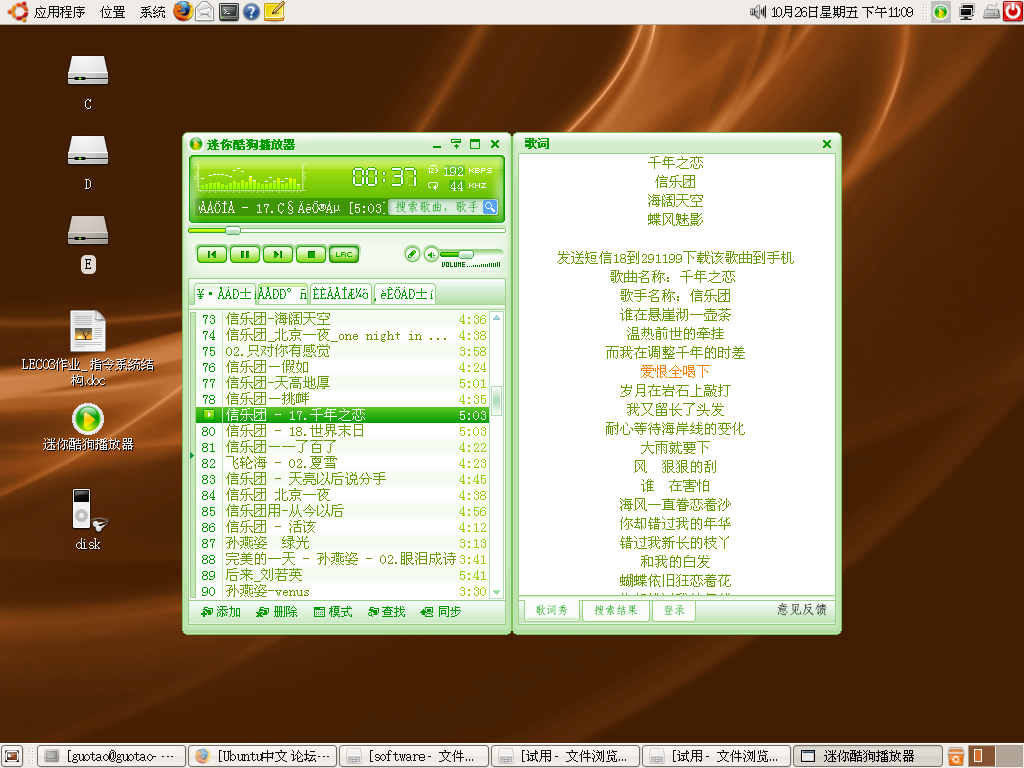Select the playing row 千年之恋
1024x768 pixels.
pyautogui.click(x=343, y=415)
